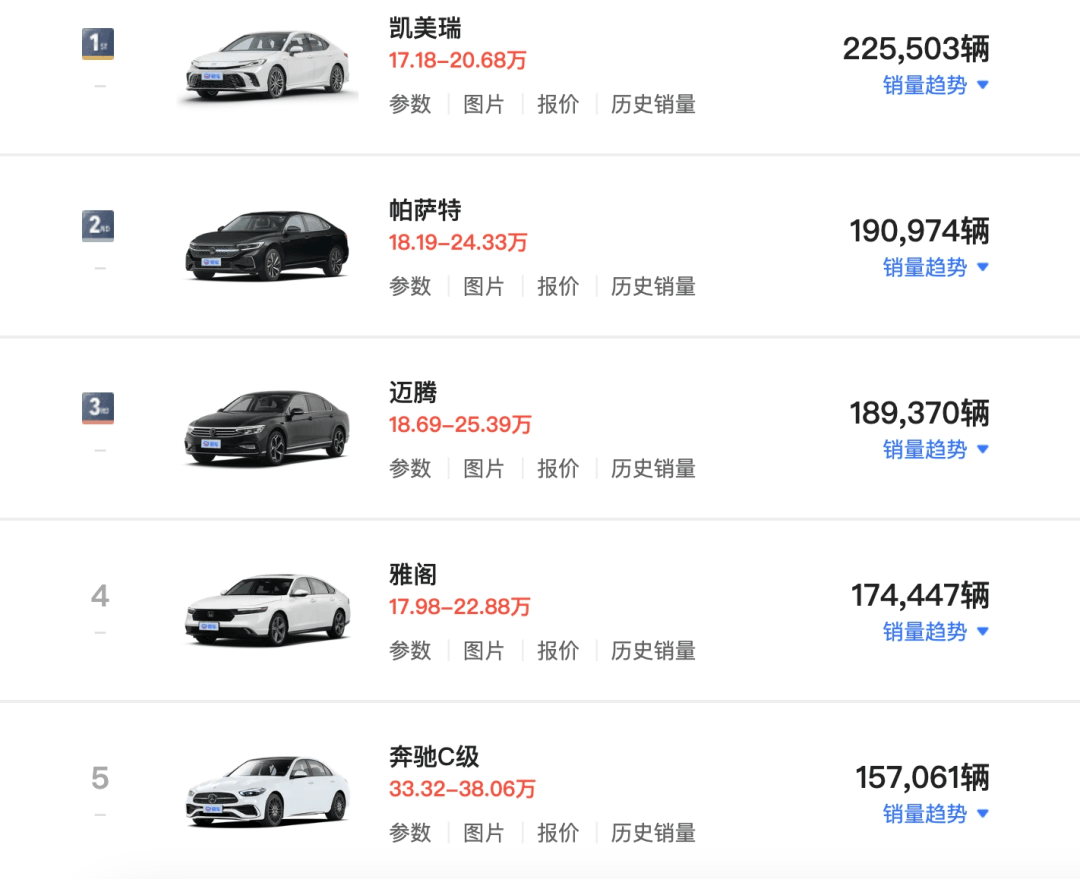Check 报价 for 帕萨特
This screenshot has width=1080, height=879.
[557, 286]
